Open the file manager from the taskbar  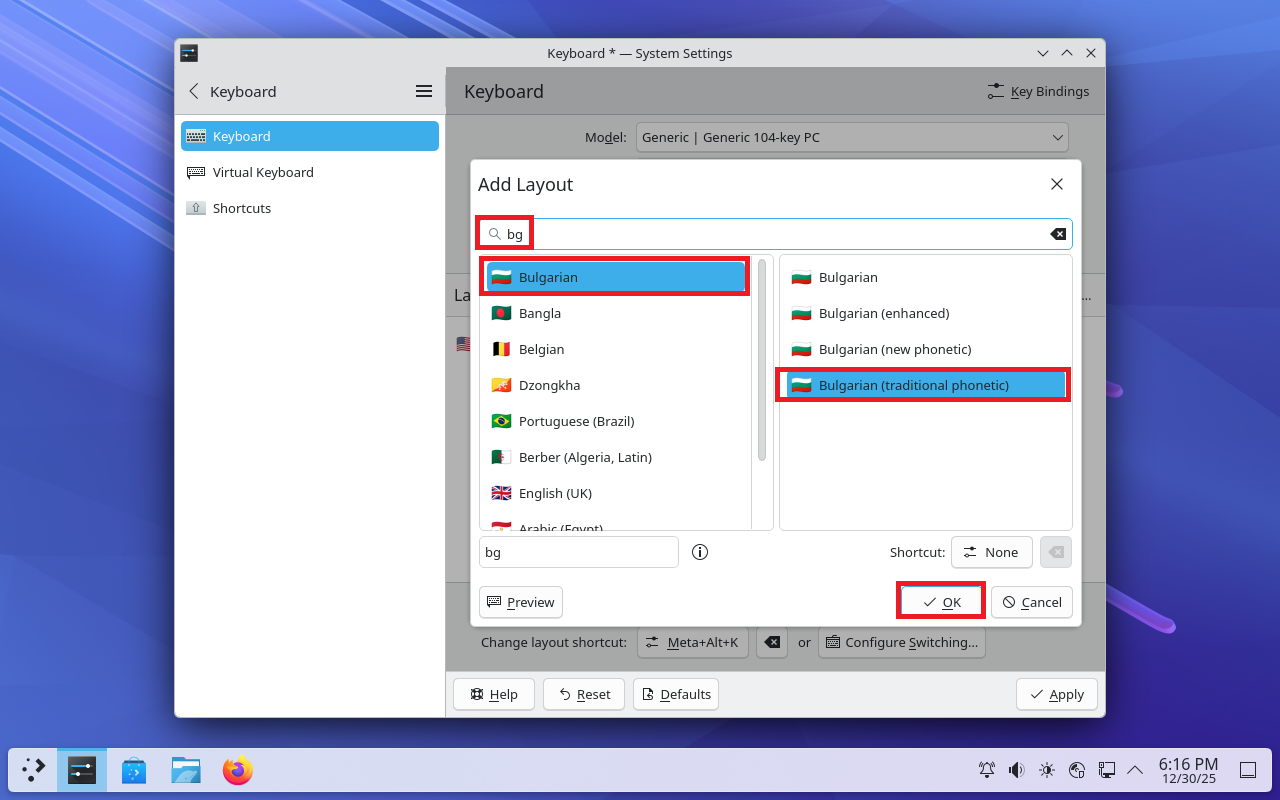pos(186,770)
